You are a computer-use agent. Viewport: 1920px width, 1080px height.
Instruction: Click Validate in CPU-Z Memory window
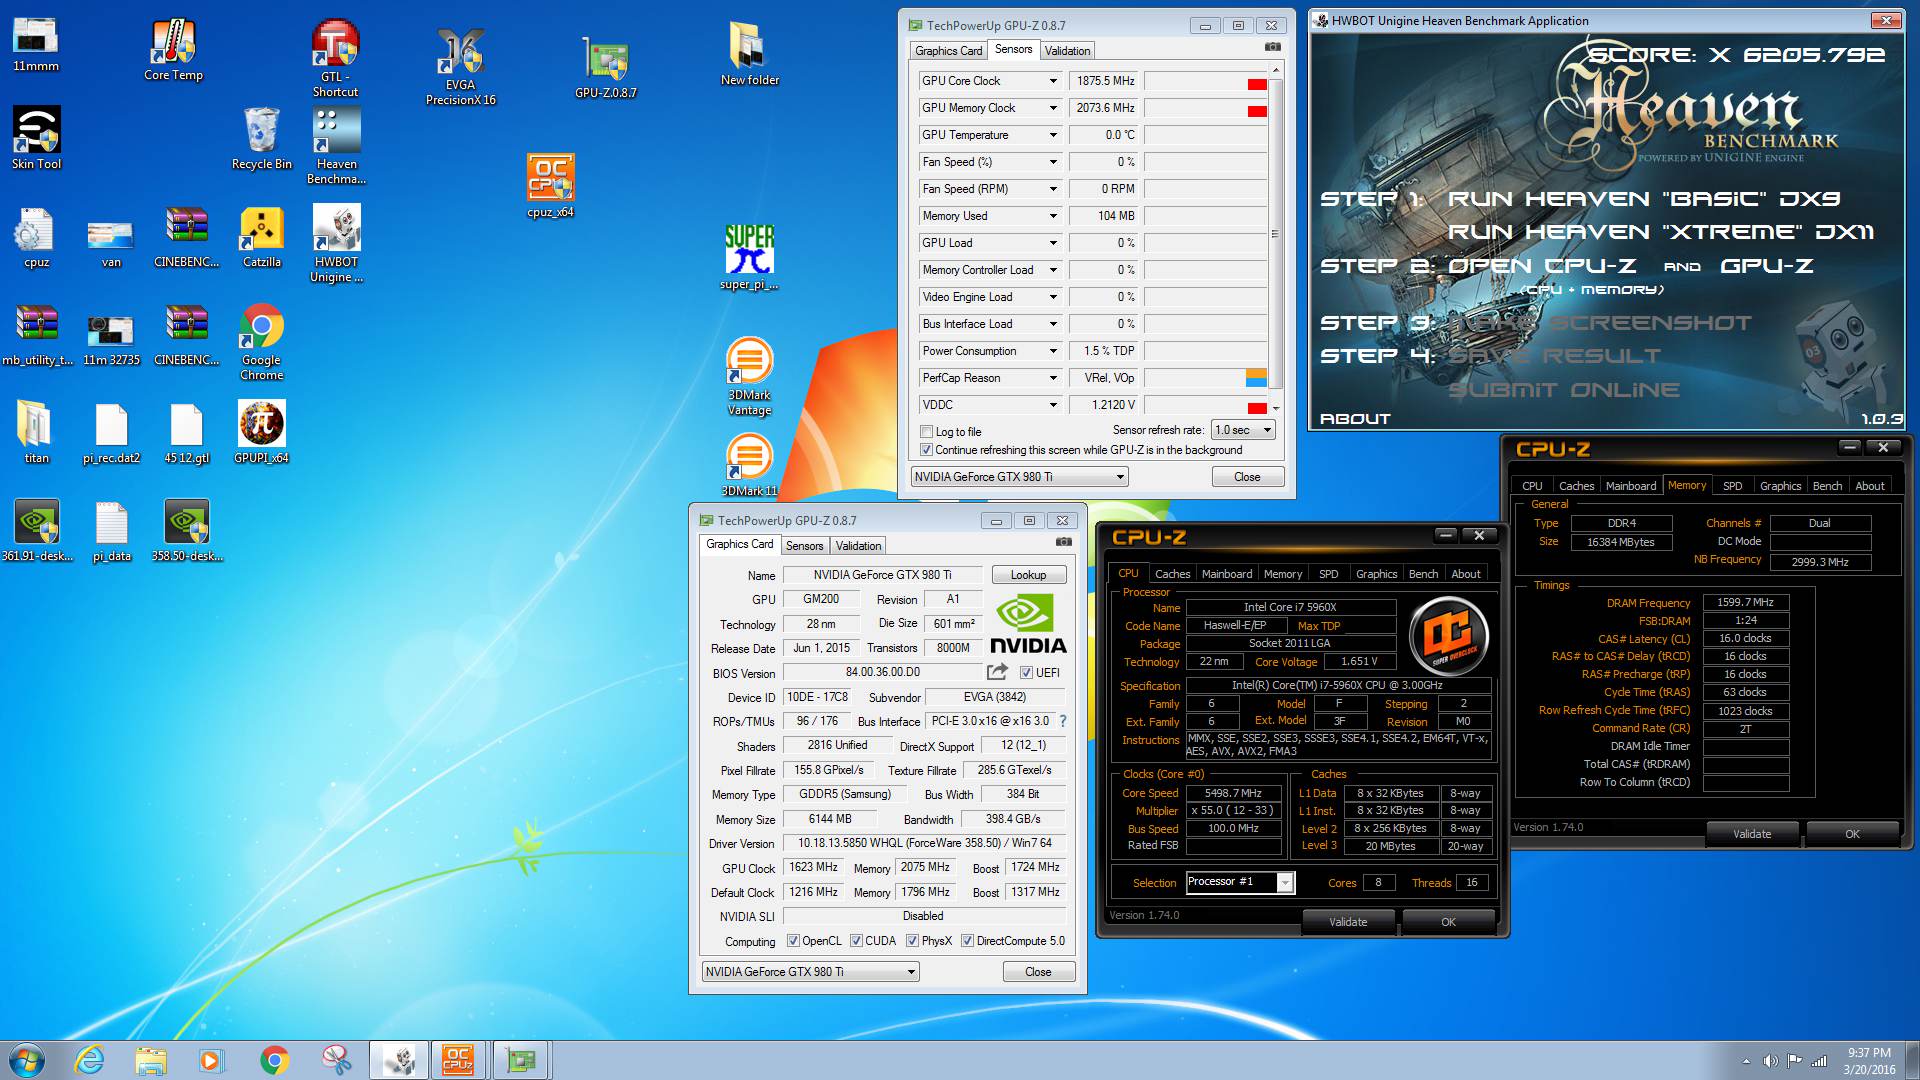click(1752, 834)
